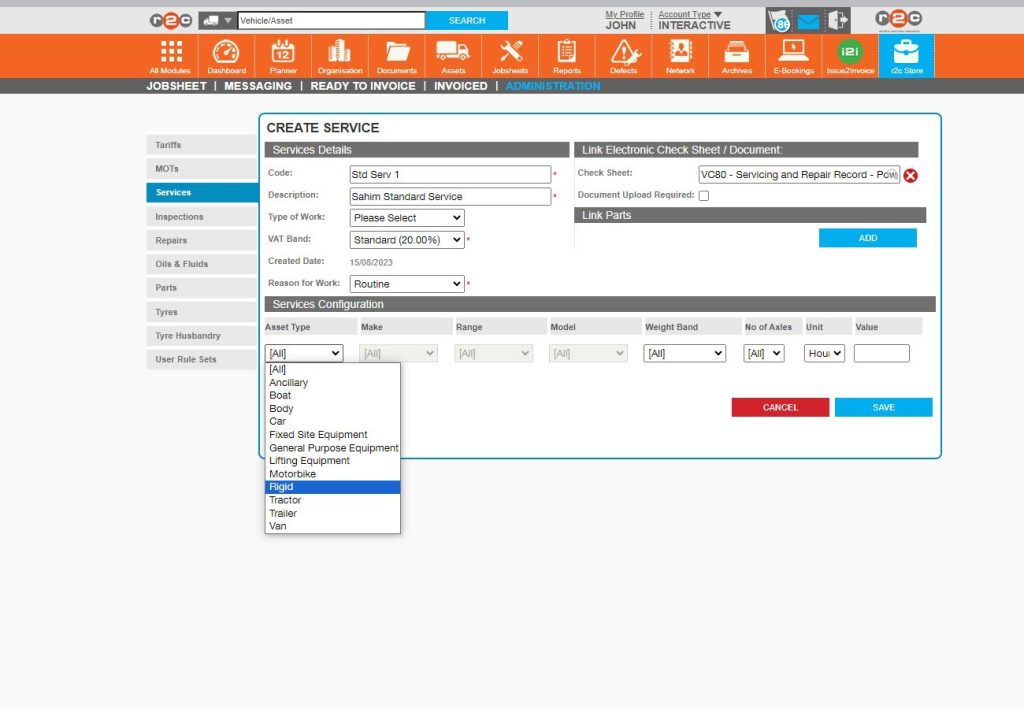
Task: Go to the JOBSHEET tab
Action: tap(176, 86)
